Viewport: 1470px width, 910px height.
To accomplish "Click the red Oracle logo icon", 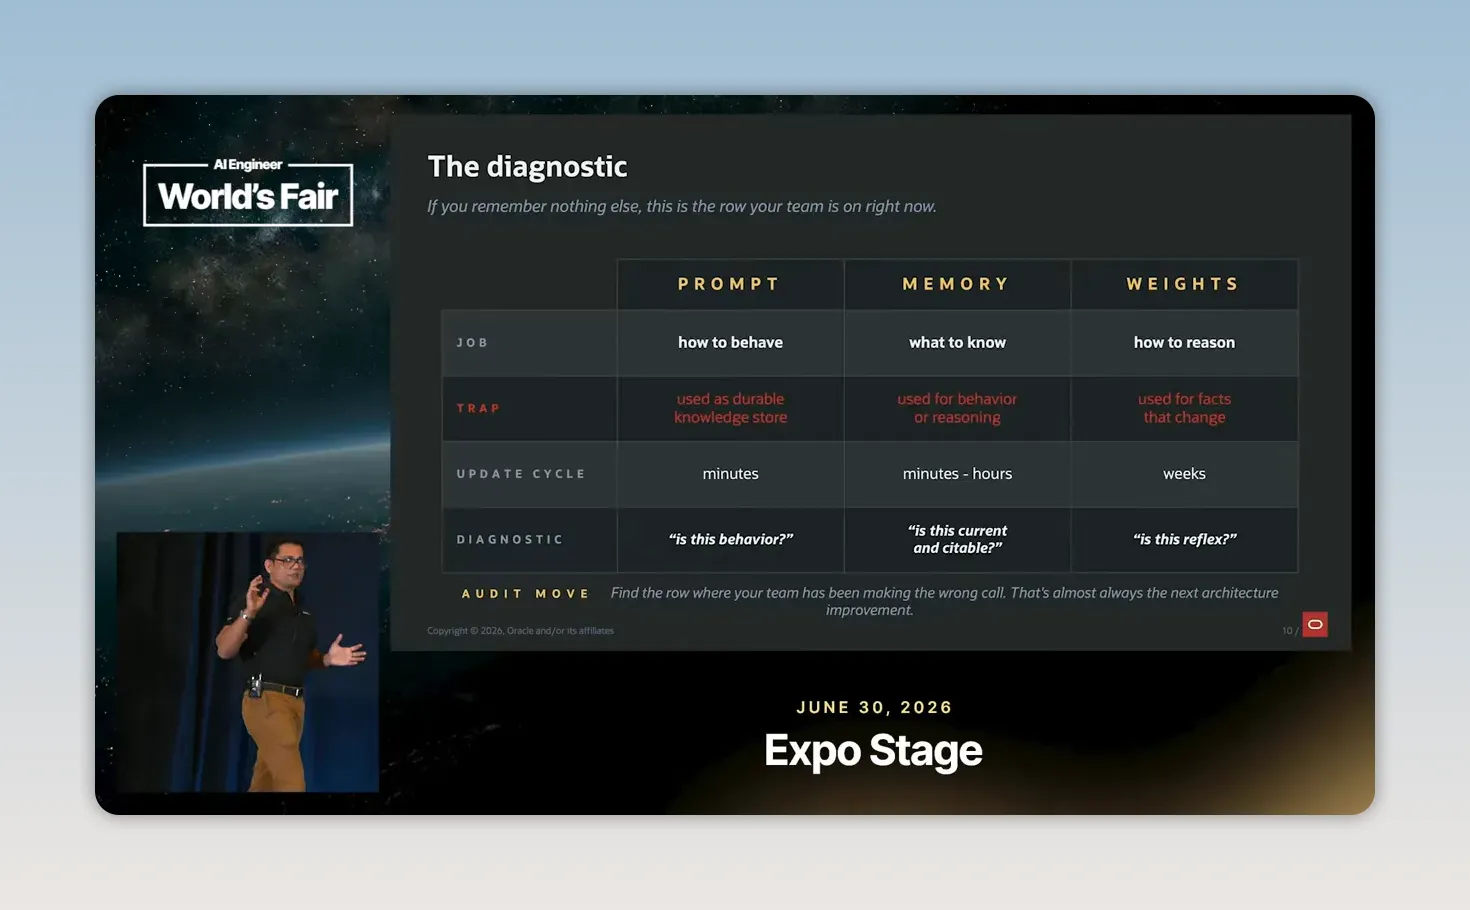I will [1315, 625].
